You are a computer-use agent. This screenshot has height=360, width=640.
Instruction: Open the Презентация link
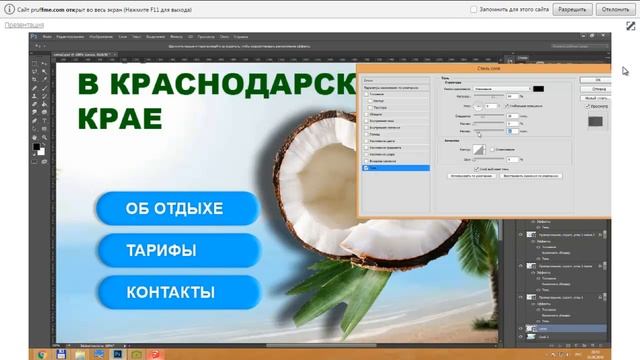tap(24, 25)
